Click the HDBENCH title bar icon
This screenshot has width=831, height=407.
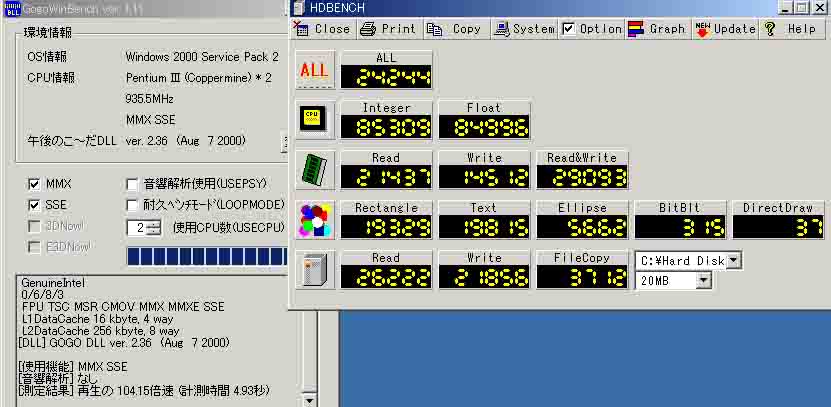[x=299, y=7]
